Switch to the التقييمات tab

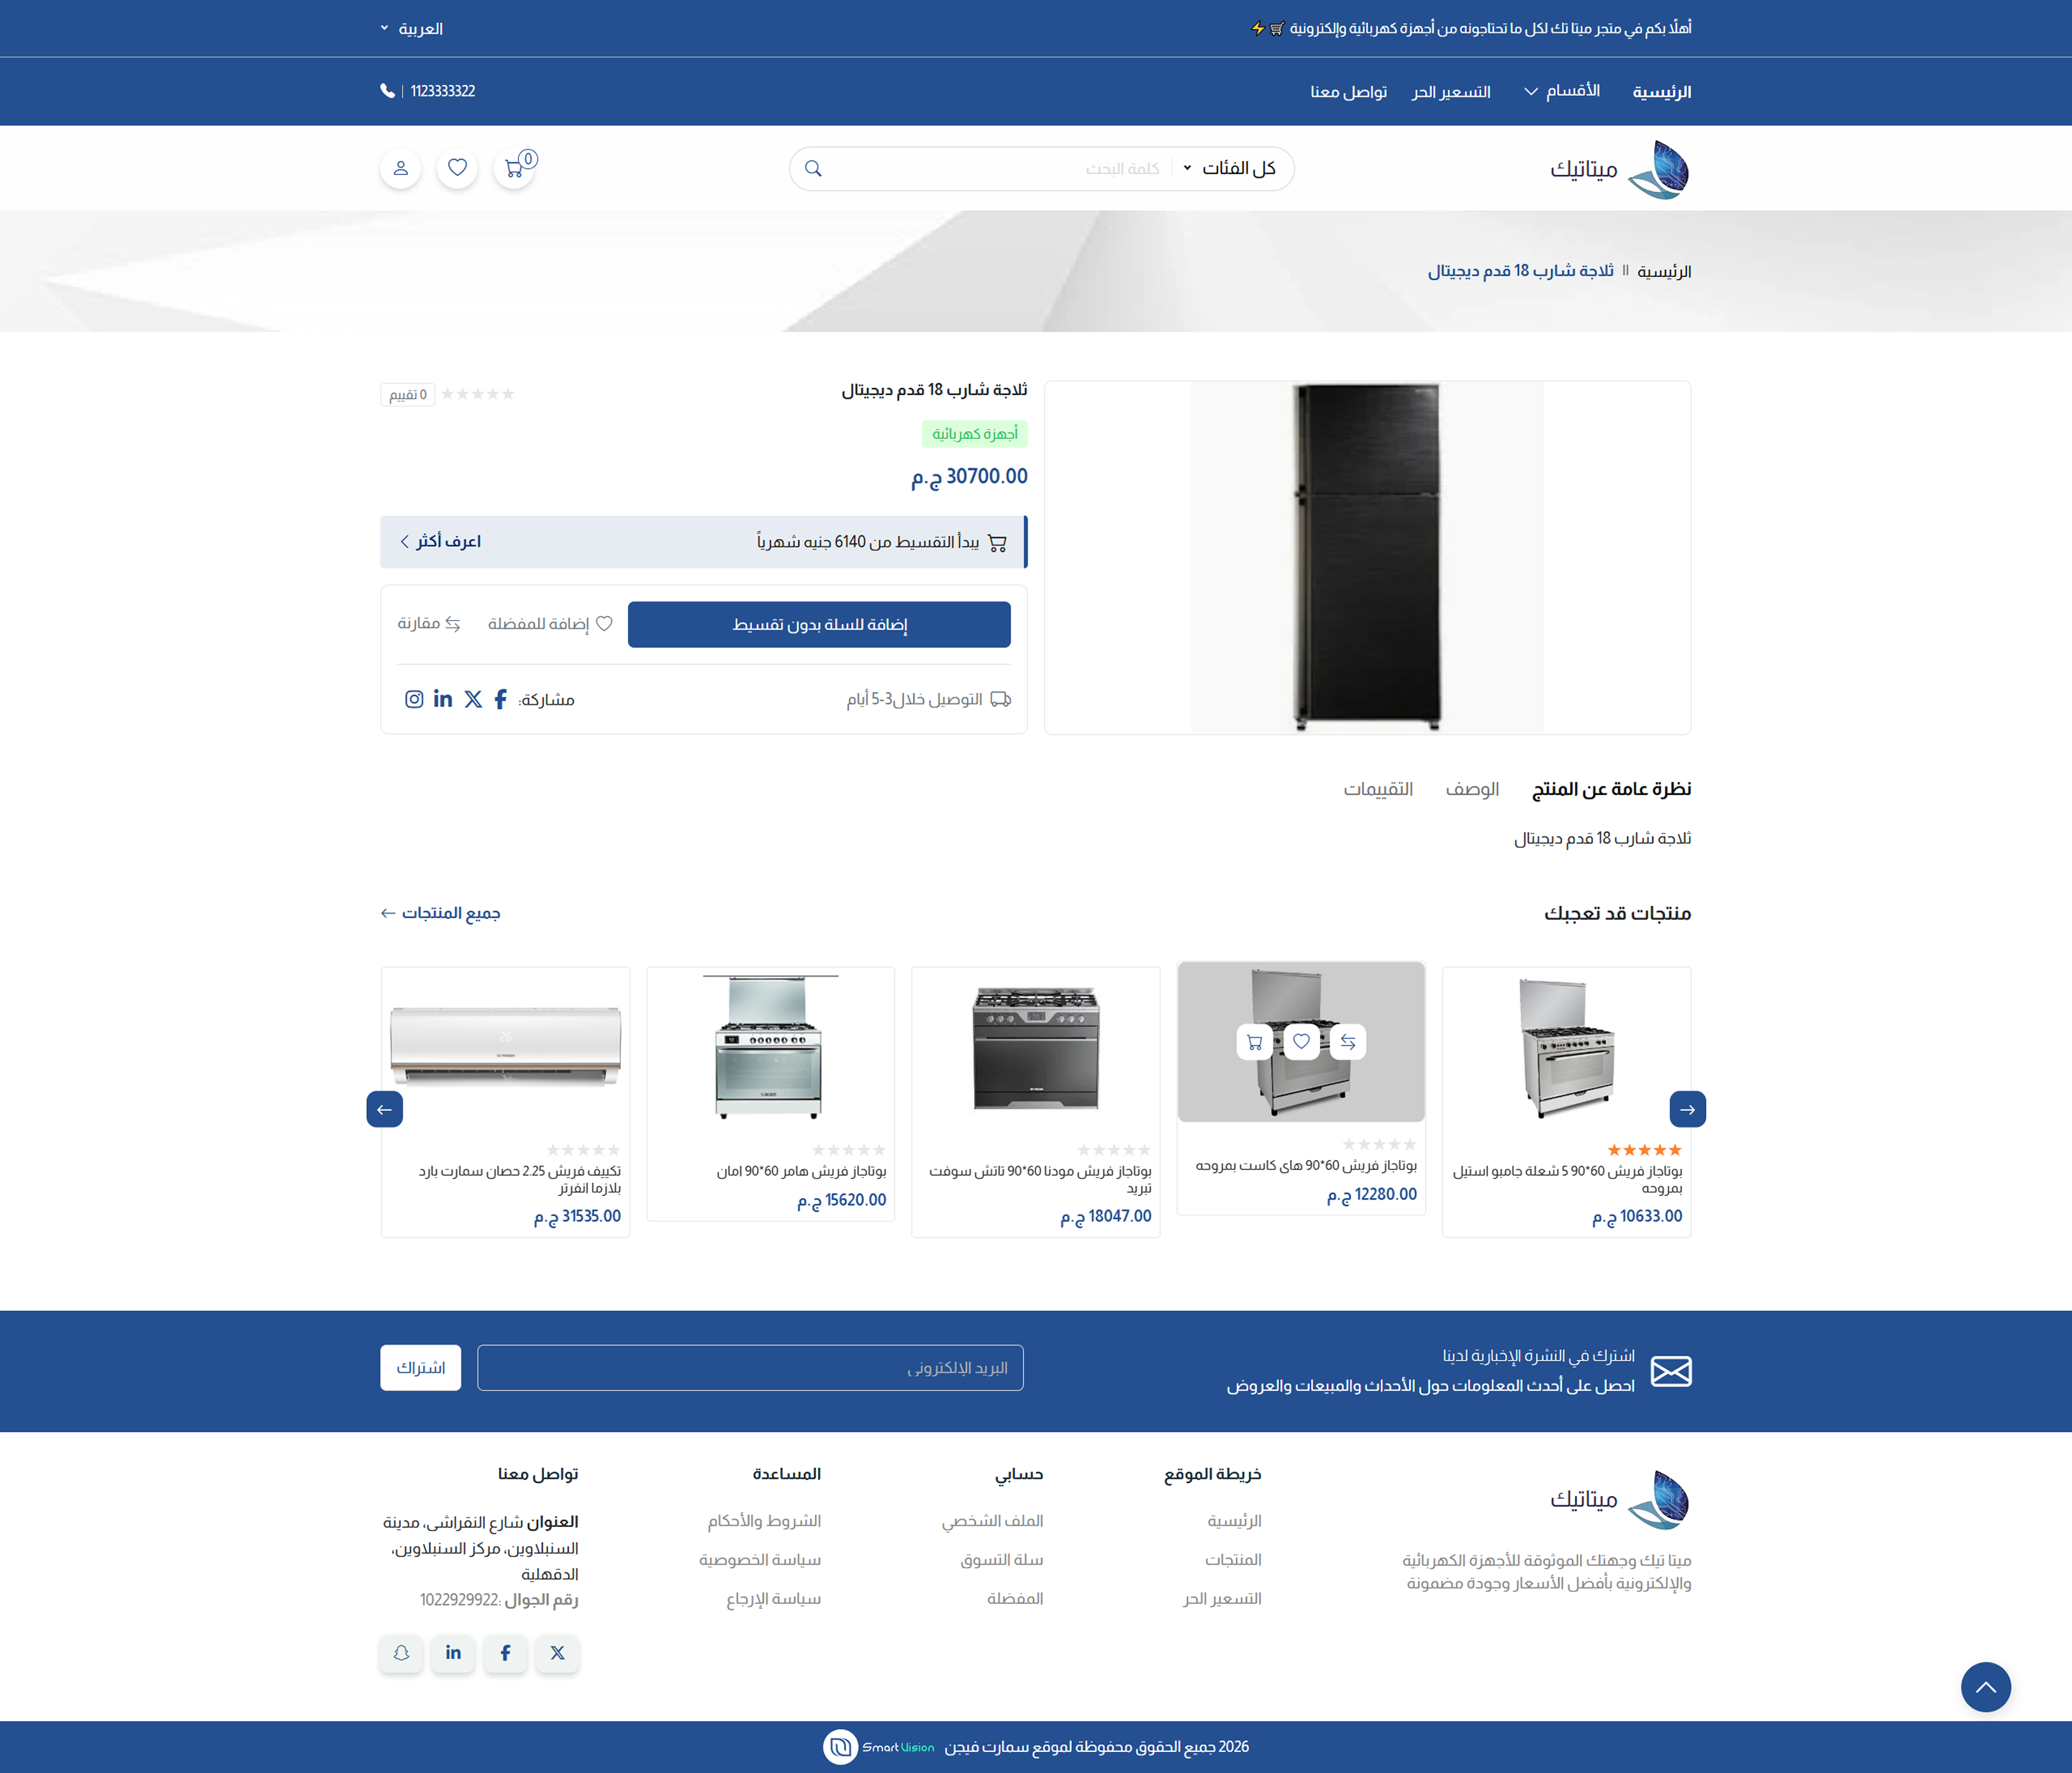pos(1377,789)
